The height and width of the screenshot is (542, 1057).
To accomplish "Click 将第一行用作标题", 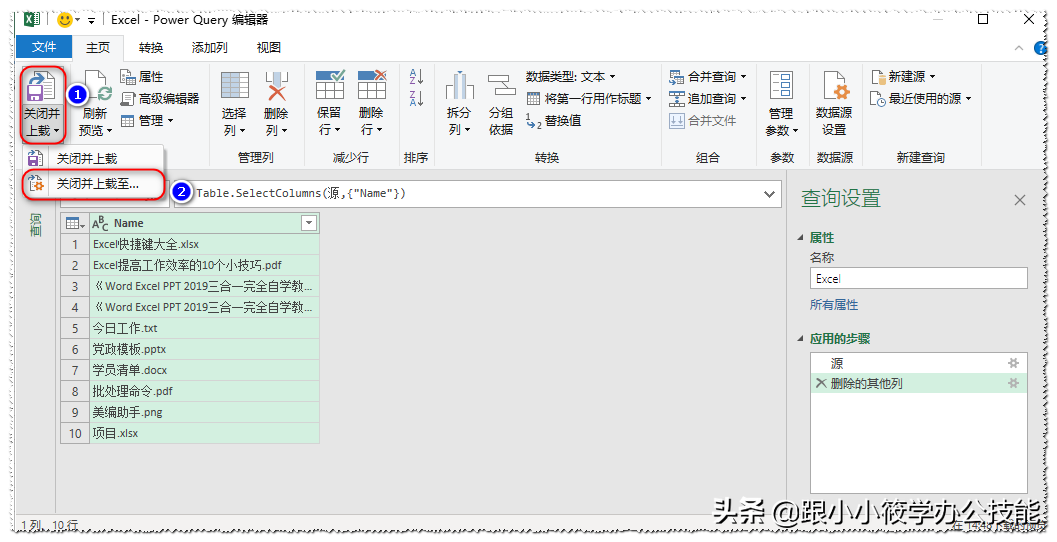I will [x=589, y=98].
